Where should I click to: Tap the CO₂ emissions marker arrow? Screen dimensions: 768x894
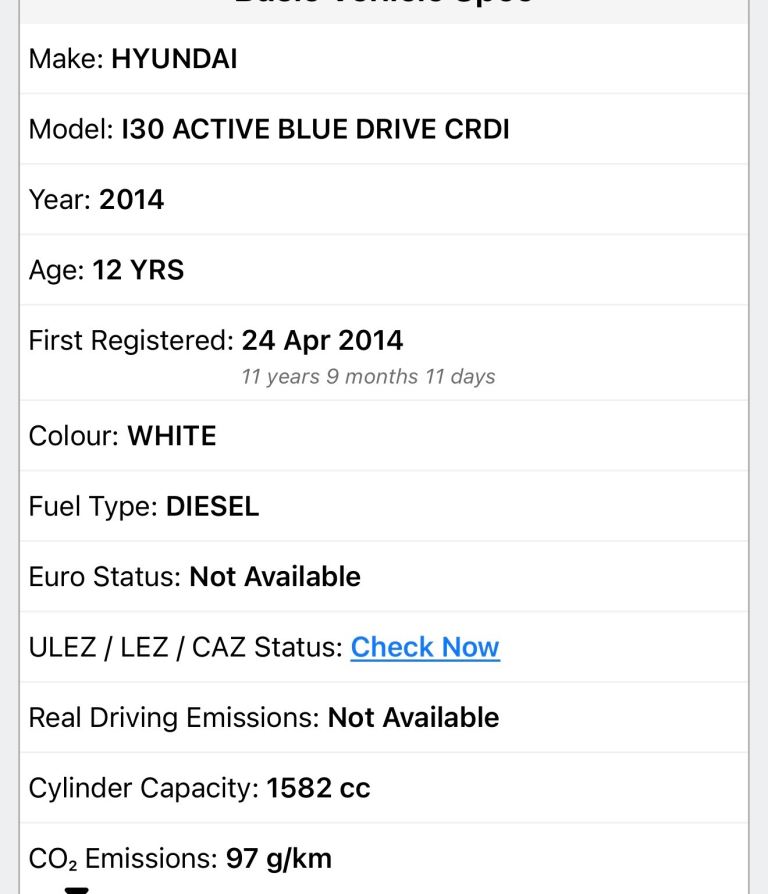click(78, 889)
